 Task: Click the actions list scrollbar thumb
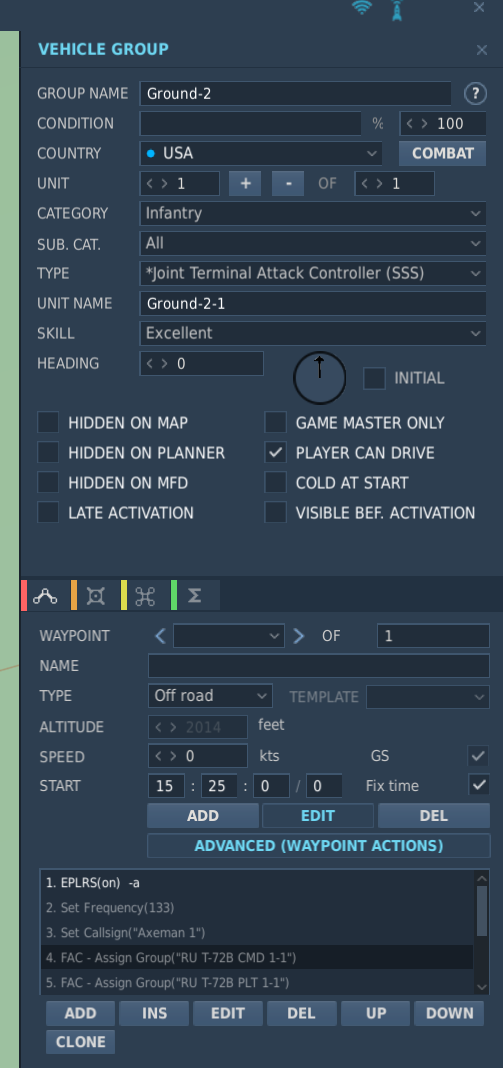(x=483, y=911)
